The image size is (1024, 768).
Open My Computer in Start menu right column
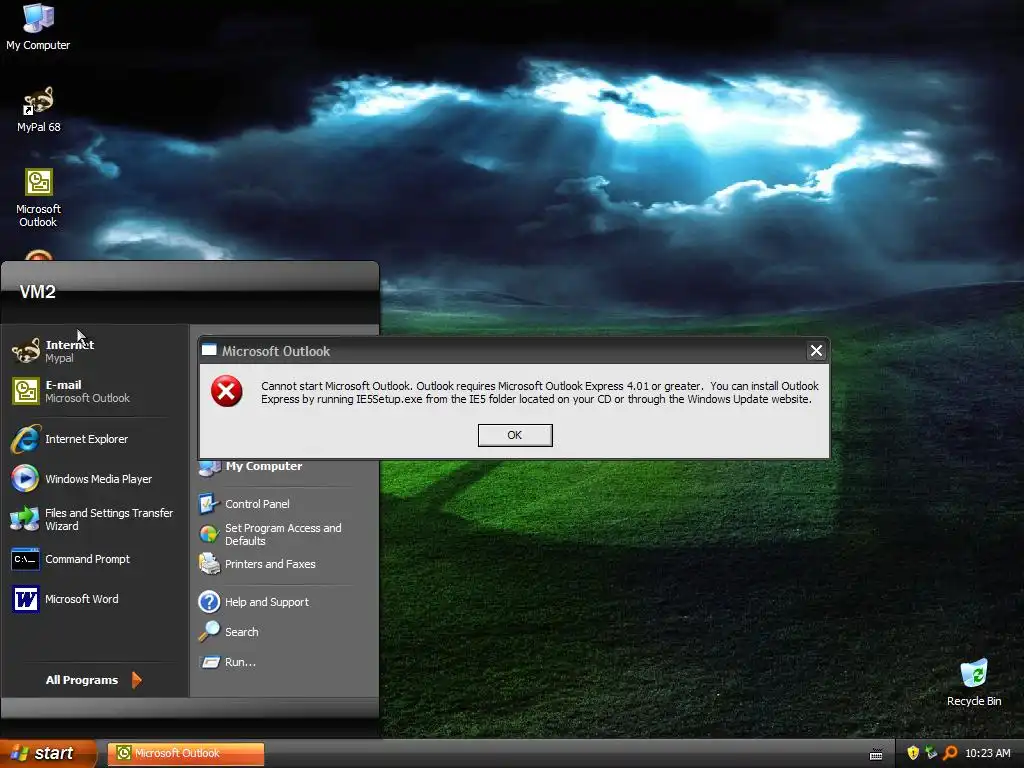click(x=251, y=466)
